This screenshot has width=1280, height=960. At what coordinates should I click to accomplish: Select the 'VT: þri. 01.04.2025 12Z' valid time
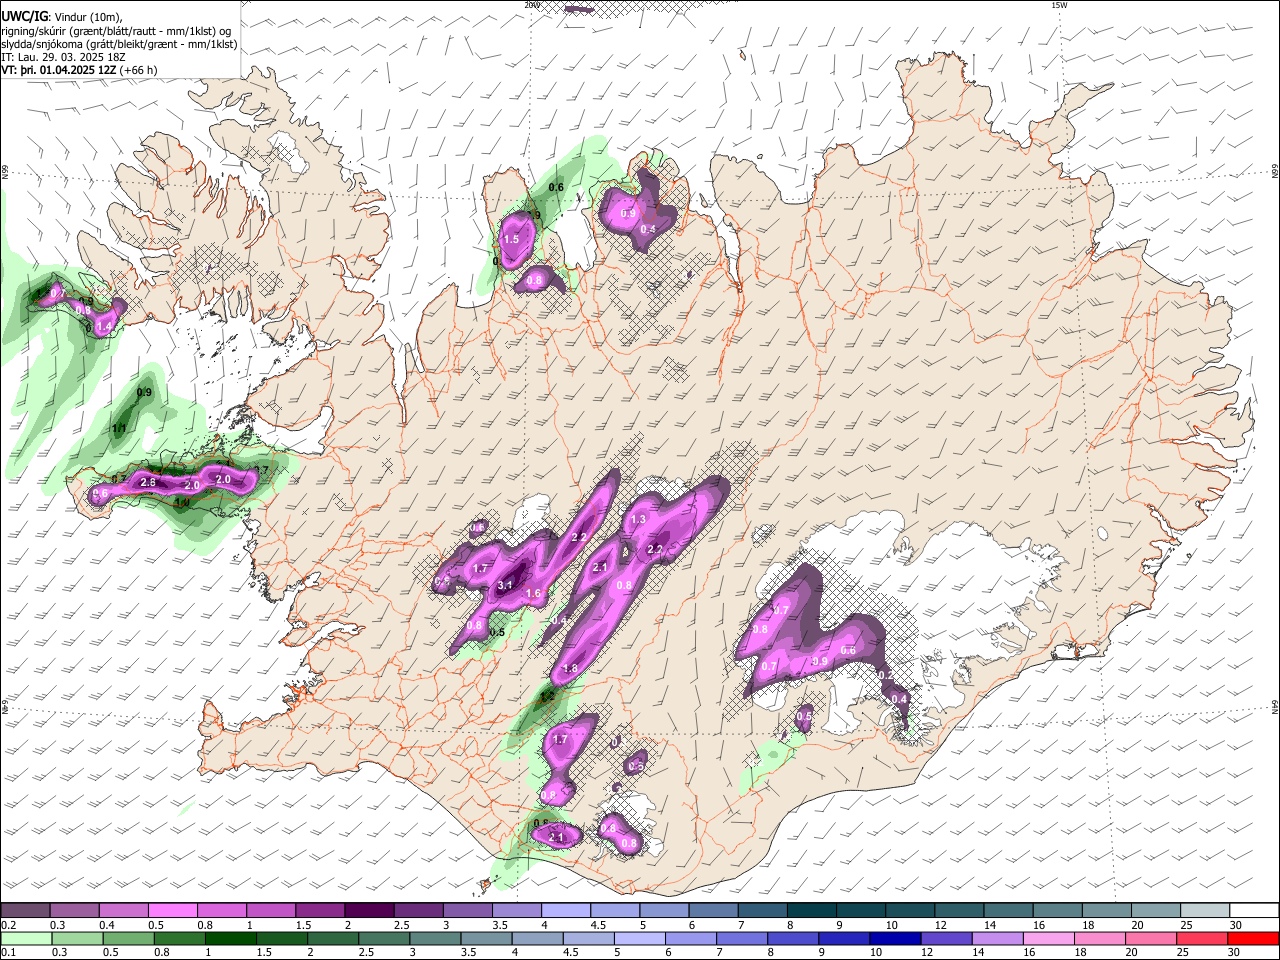(x=59, y=70)
